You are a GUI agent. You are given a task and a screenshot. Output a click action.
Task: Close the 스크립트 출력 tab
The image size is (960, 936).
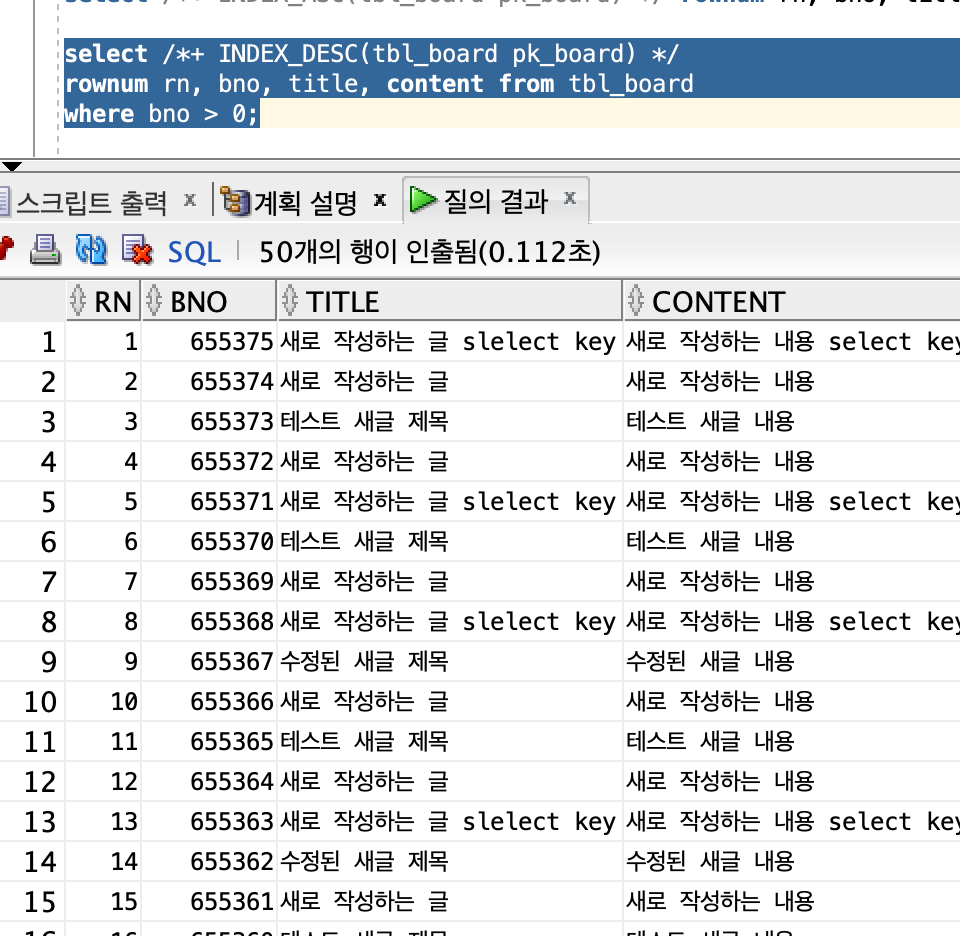pyautogui.click(x=190, y=200)
